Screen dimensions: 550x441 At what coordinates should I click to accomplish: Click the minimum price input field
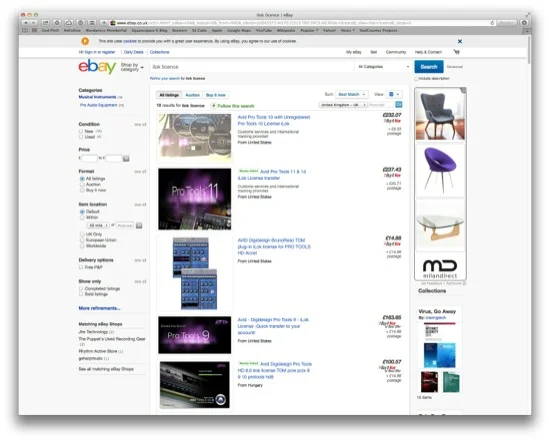(89, 159)
